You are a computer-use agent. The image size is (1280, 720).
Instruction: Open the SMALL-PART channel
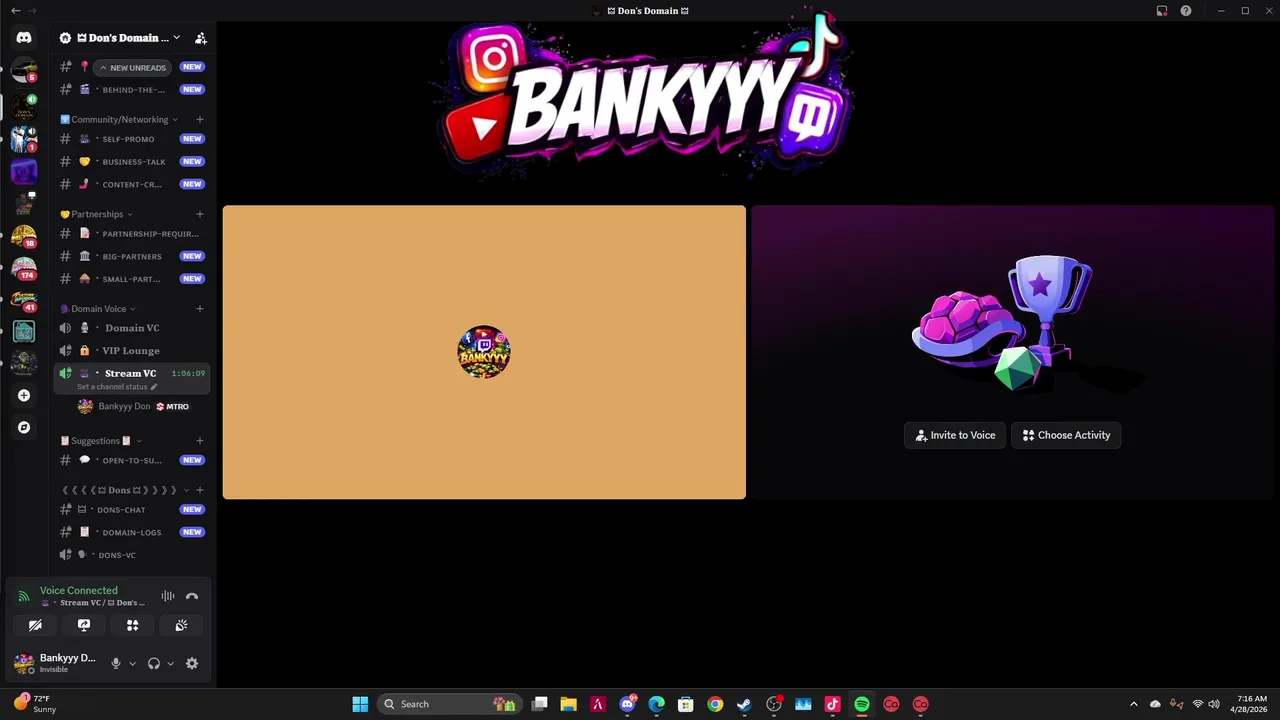(131, 279)
